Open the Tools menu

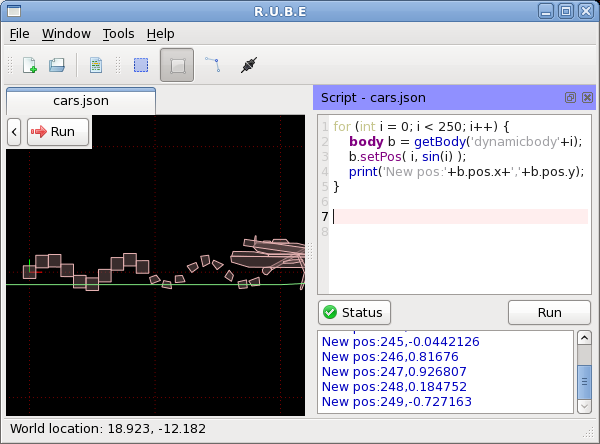(118, 34)
